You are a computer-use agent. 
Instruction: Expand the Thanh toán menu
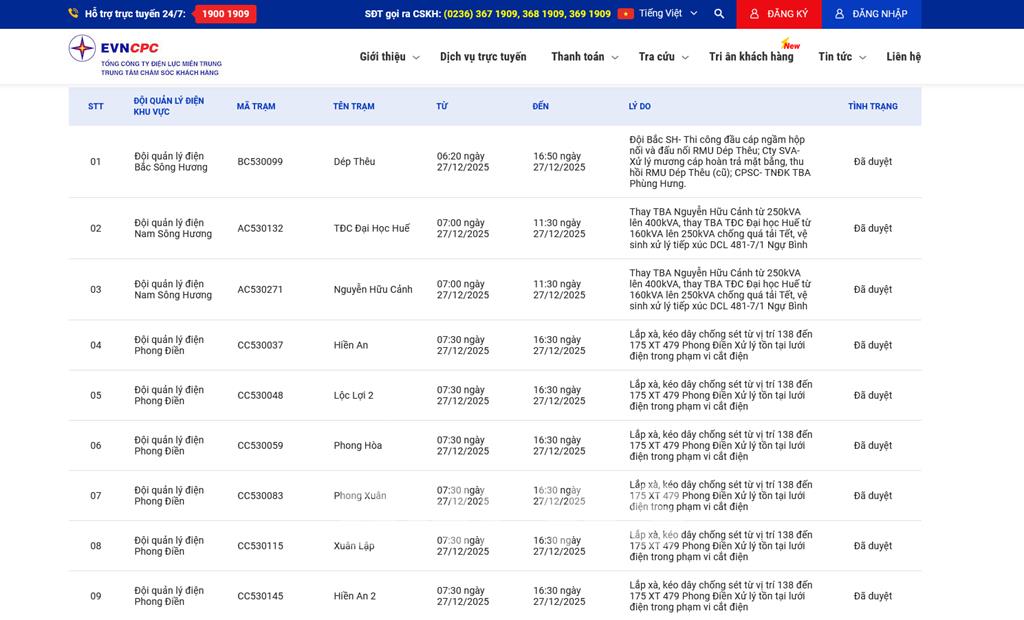coord(584,57)
